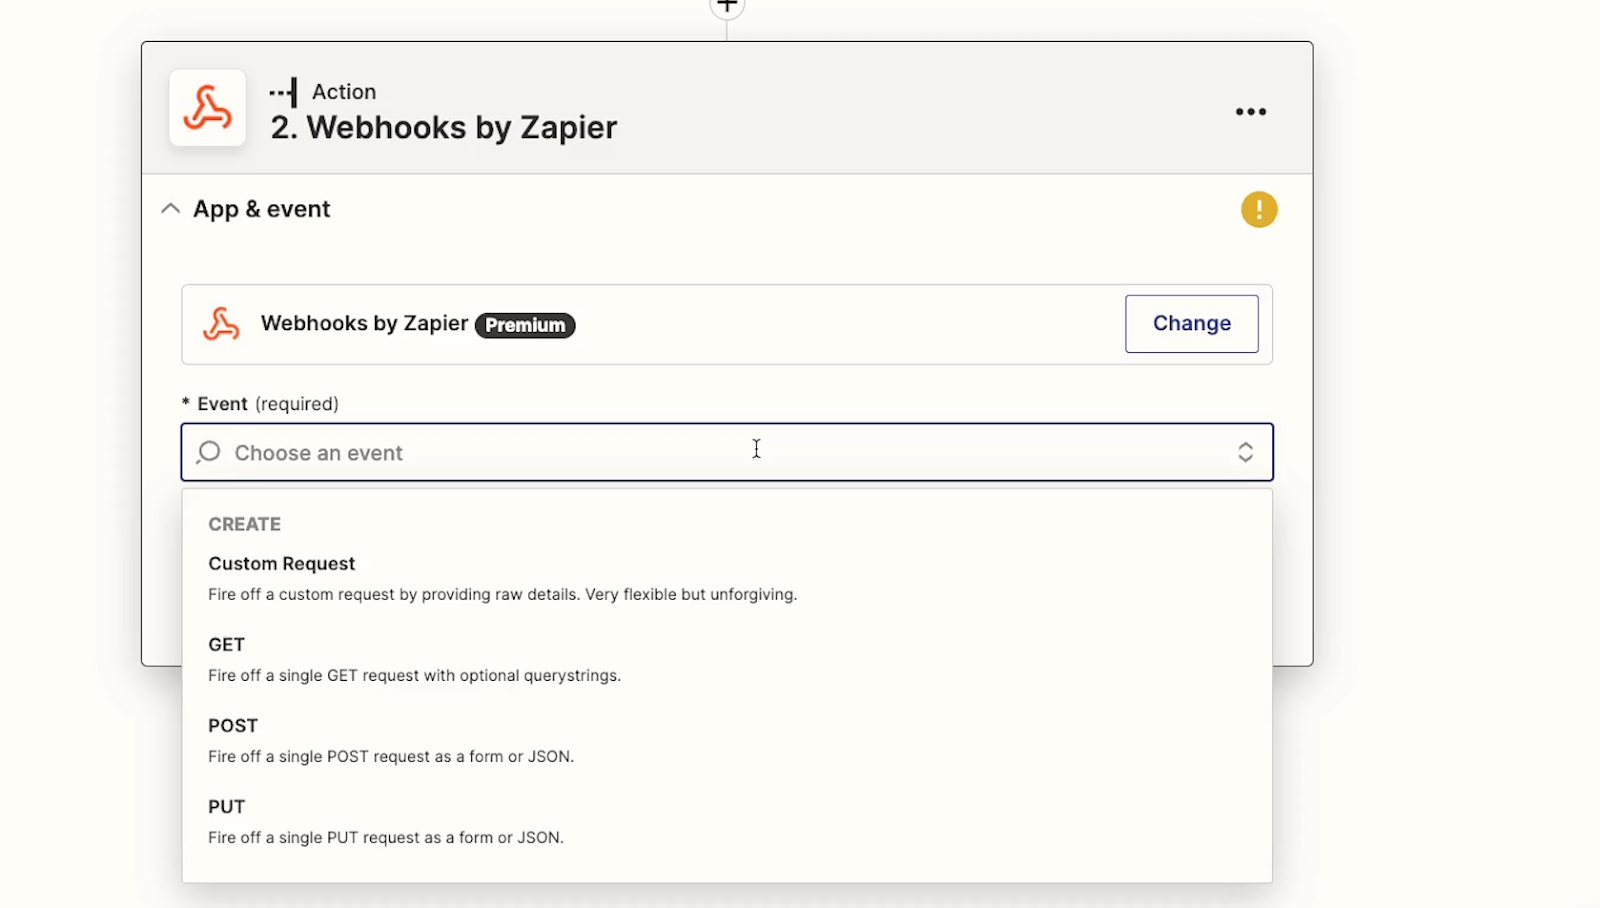The image size is (1600, 908).
Task: Toggle the Event dropdown arrows
Action: coord(1245,452)
